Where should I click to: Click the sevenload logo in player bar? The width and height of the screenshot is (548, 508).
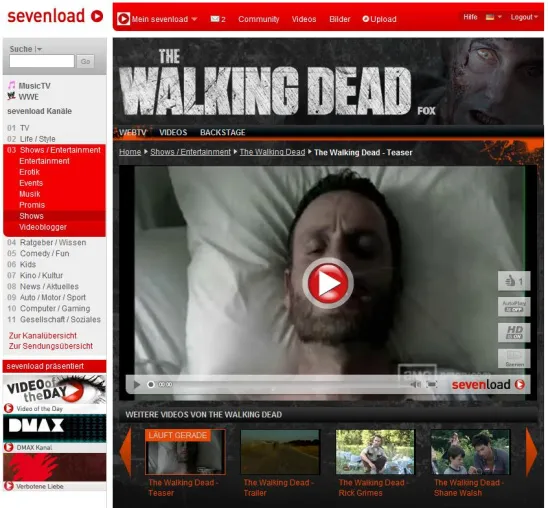(x=488, y=384)
